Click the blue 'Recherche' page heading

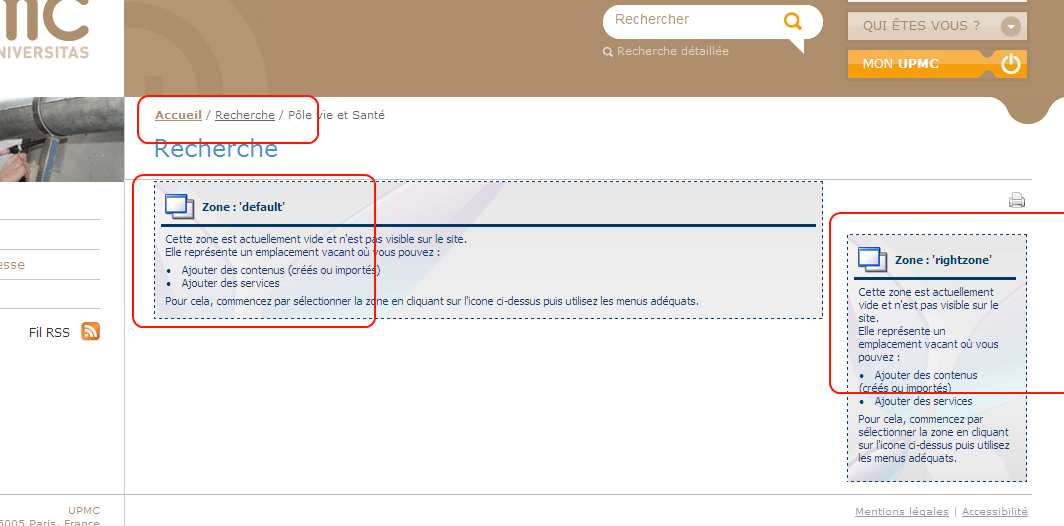(215, 149)
